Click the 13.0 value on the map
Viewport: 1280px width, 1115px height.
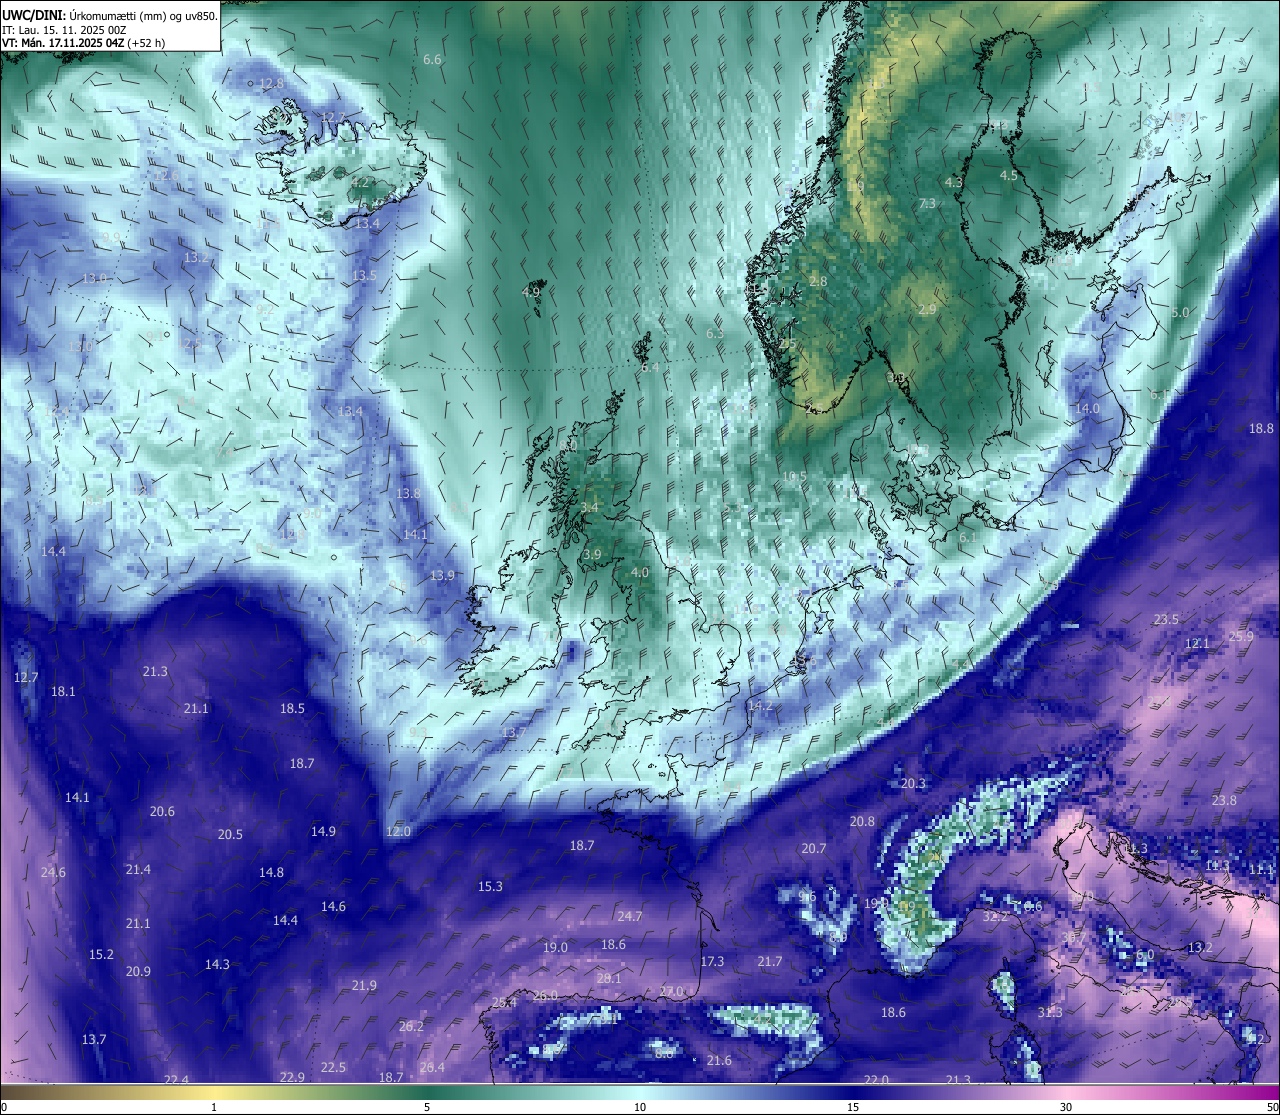point(95,278)
